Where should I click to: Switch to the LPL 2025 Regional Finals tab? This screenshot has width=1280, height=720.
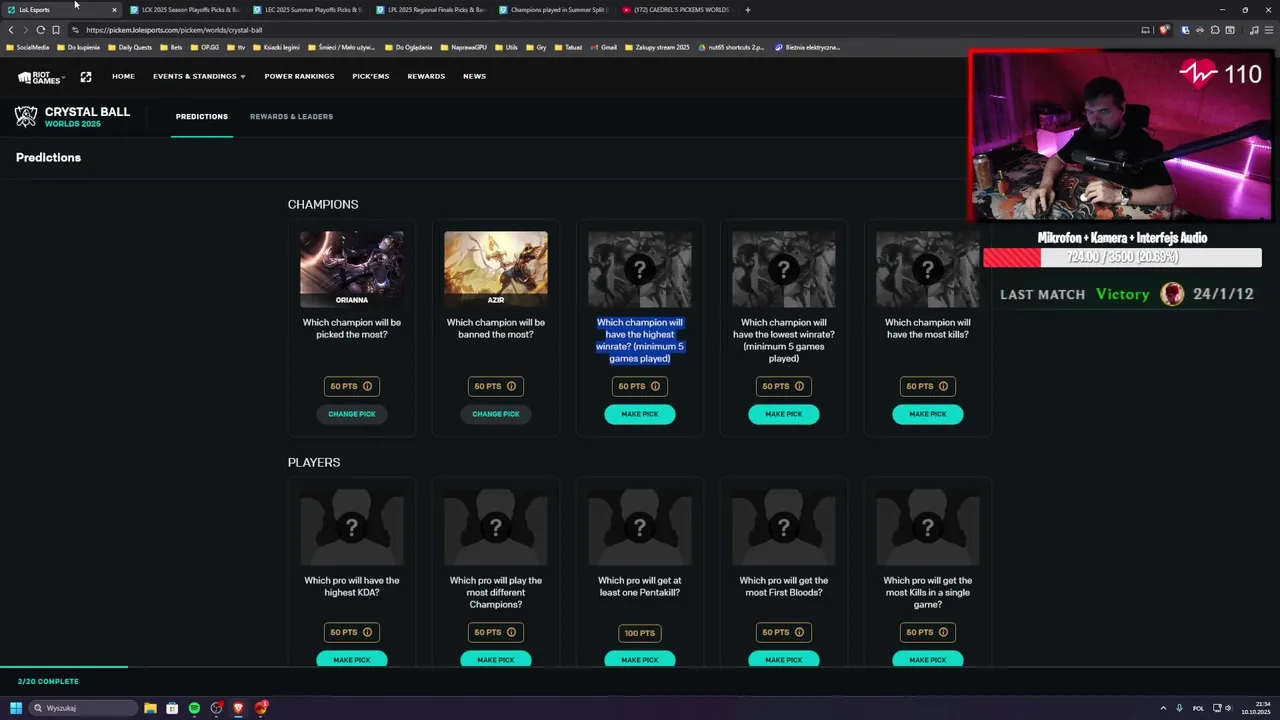[431, 10]
